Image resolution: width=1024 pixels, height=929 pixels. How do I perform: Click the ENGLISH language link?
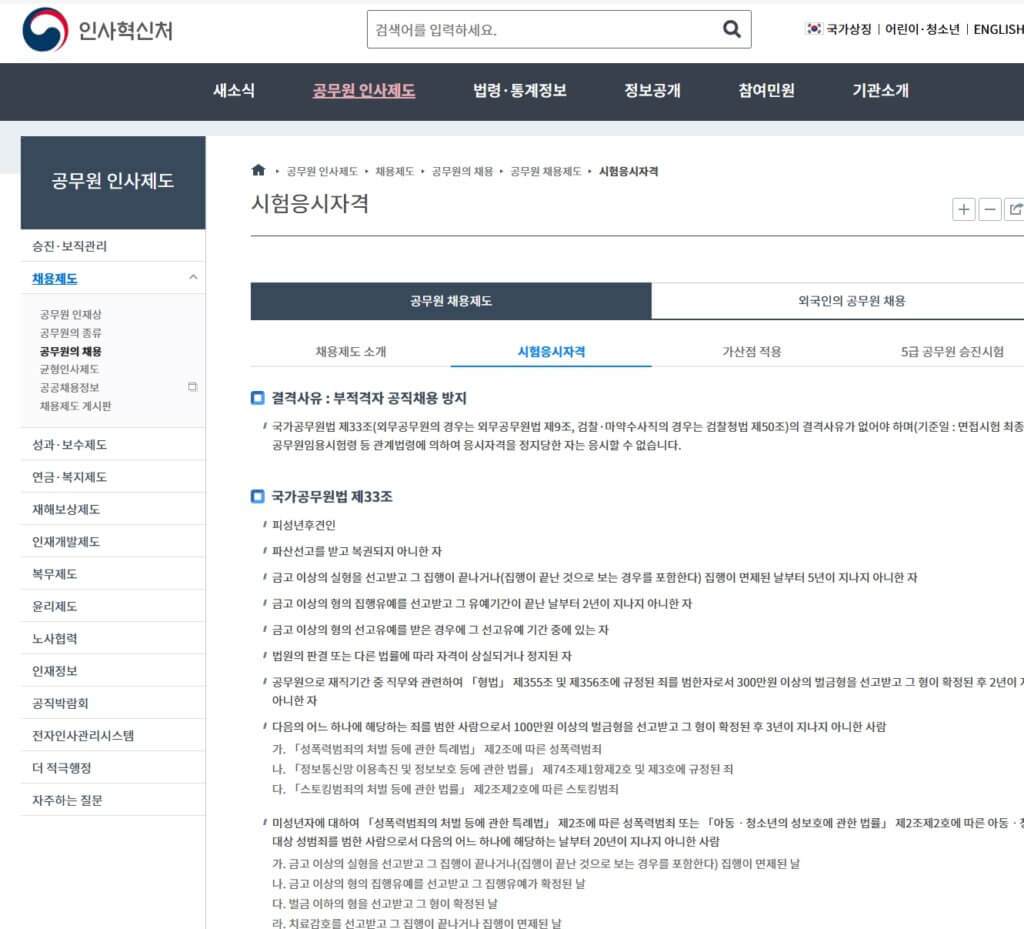tap(997, 30)
